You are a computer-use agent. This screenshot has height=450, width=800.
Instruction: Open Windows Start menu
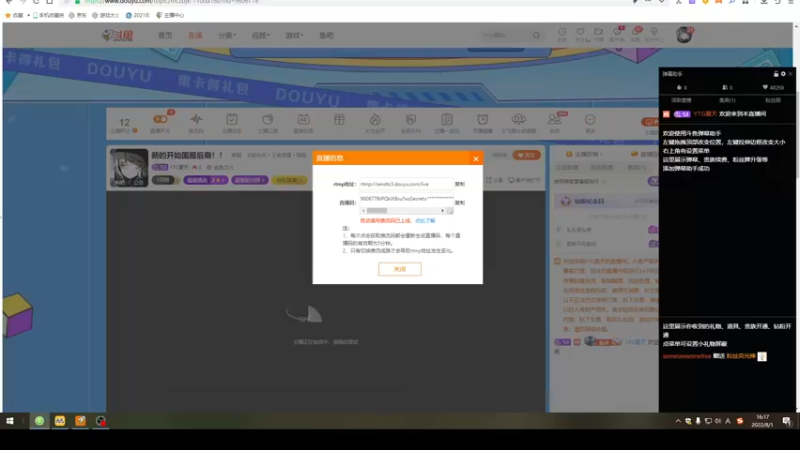pos(10,421)
